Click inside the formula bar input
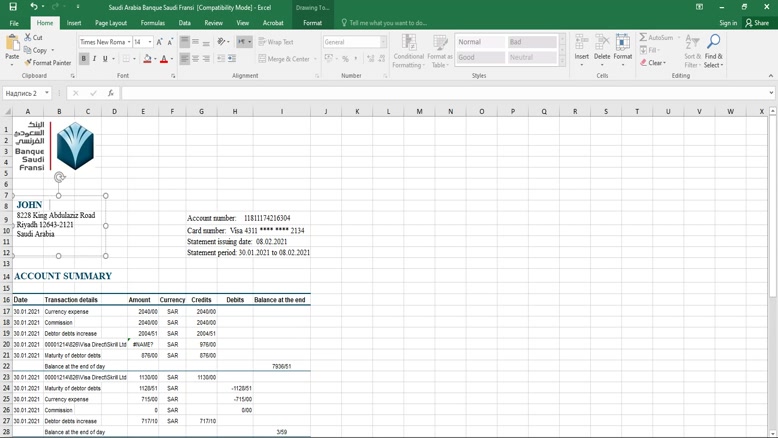This screenshot has height=438, width=778. [440, 93]
